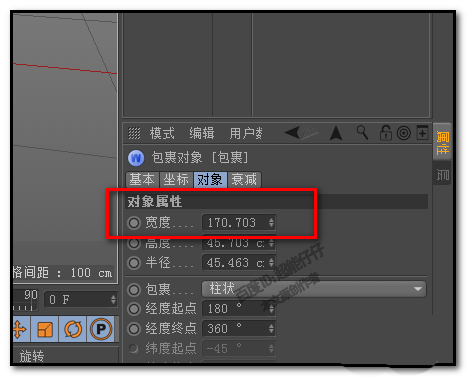
Task: Toggle the lock element icon
Action: tap(386, 133)
